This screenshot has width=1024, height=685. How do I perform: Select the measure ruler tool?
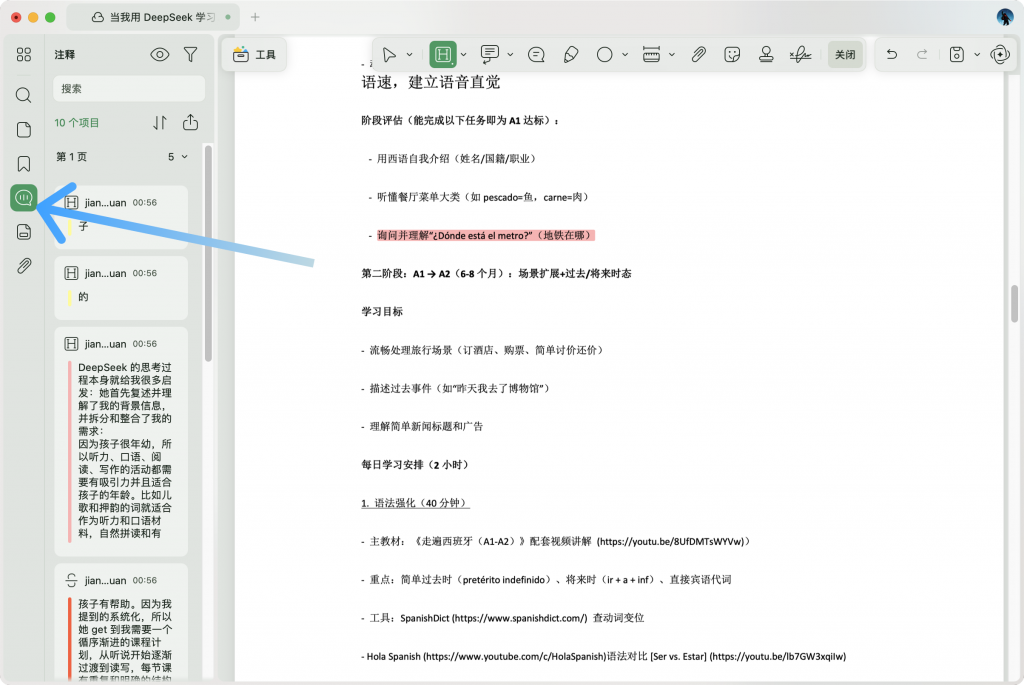(651, 54)
